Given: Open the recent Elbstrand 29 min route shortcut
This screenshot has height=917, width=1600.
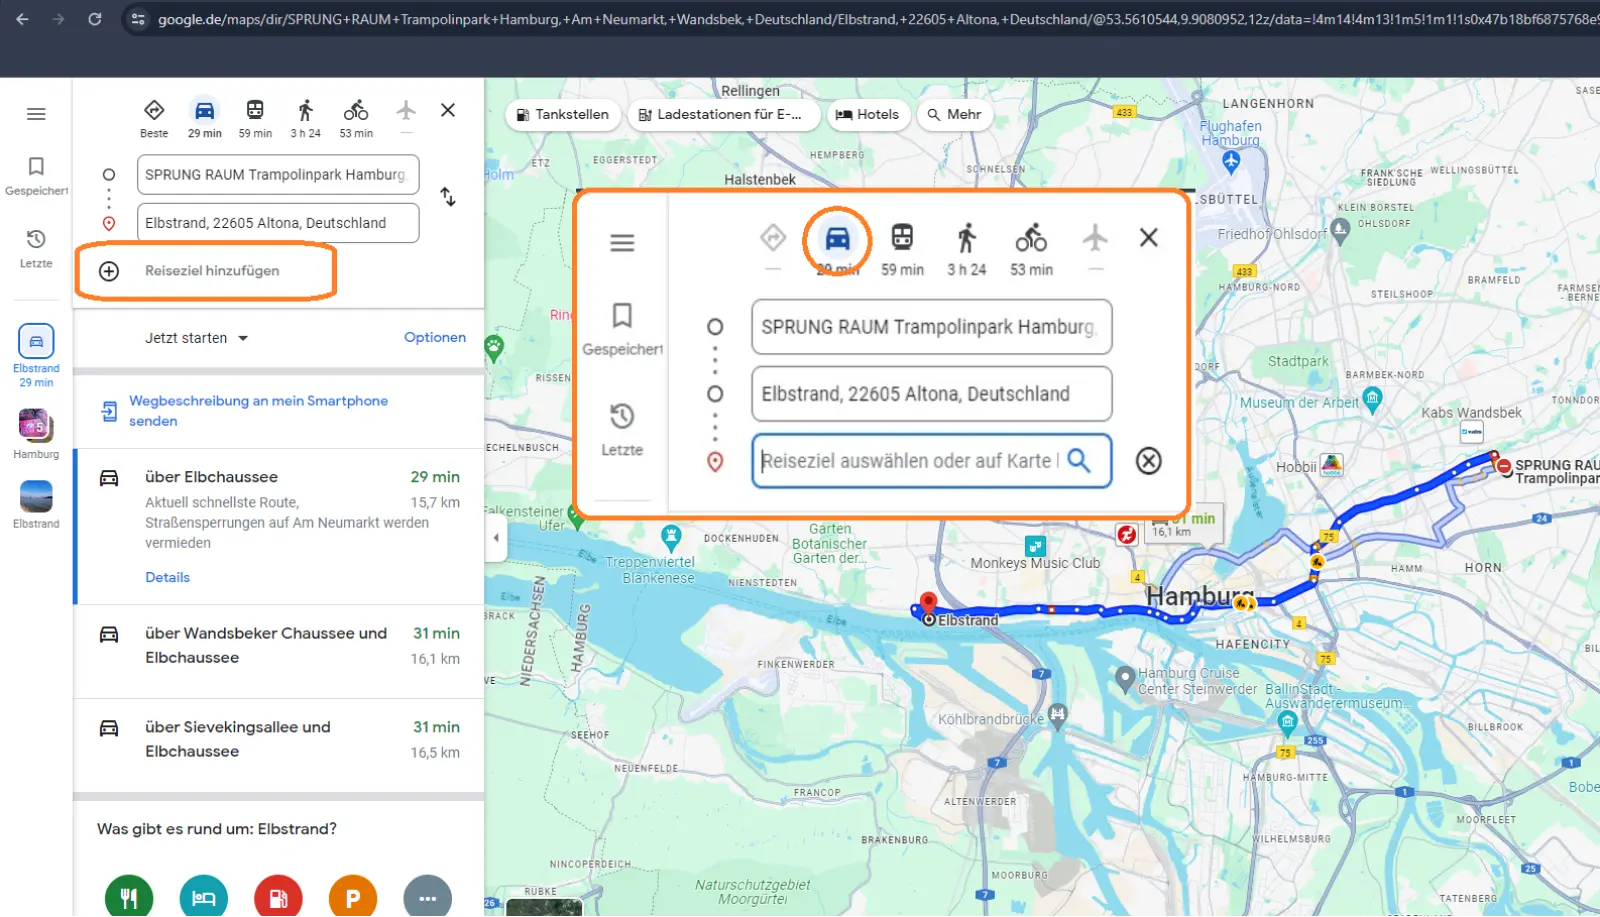Looking at the screenshot, I should tap(36, 356).
